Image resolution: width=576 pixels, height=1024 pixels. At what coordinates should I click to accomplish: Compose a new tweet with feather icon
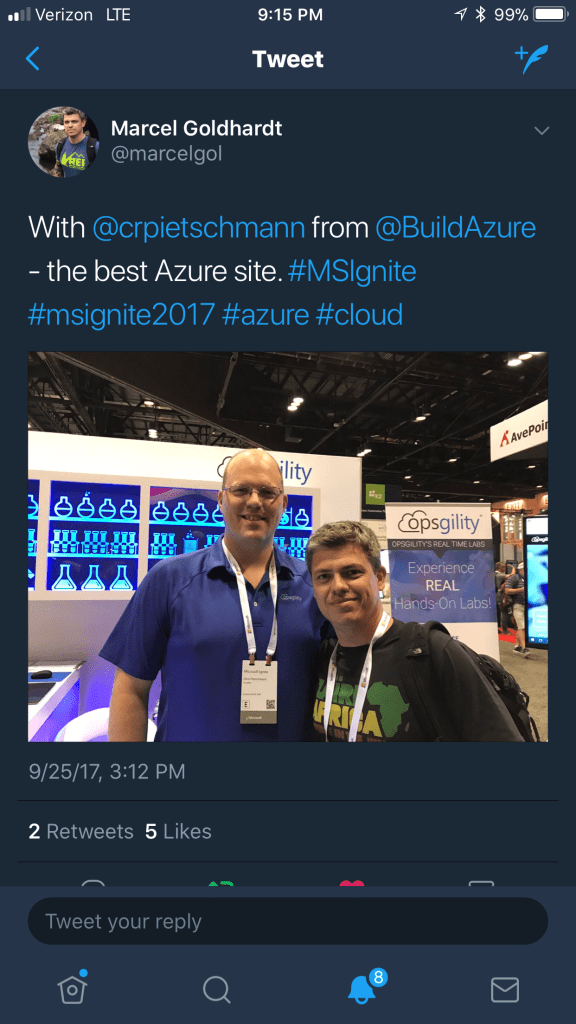532,59
